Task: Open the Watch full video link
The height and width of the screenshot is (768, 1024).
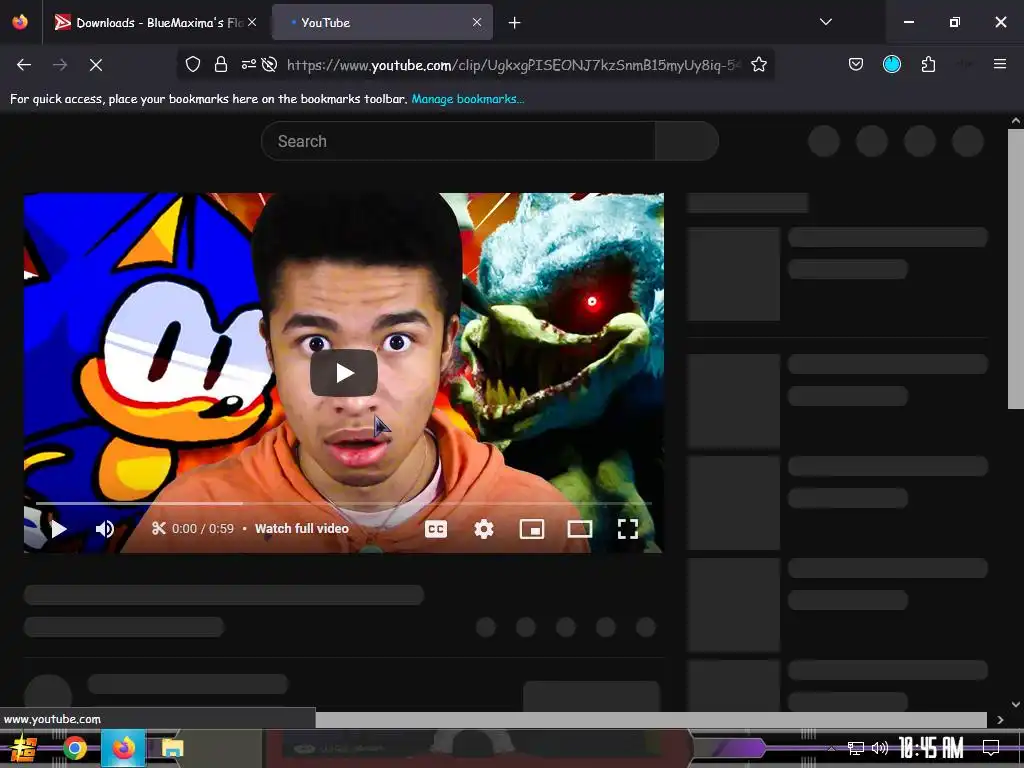Action: [302, 528]
